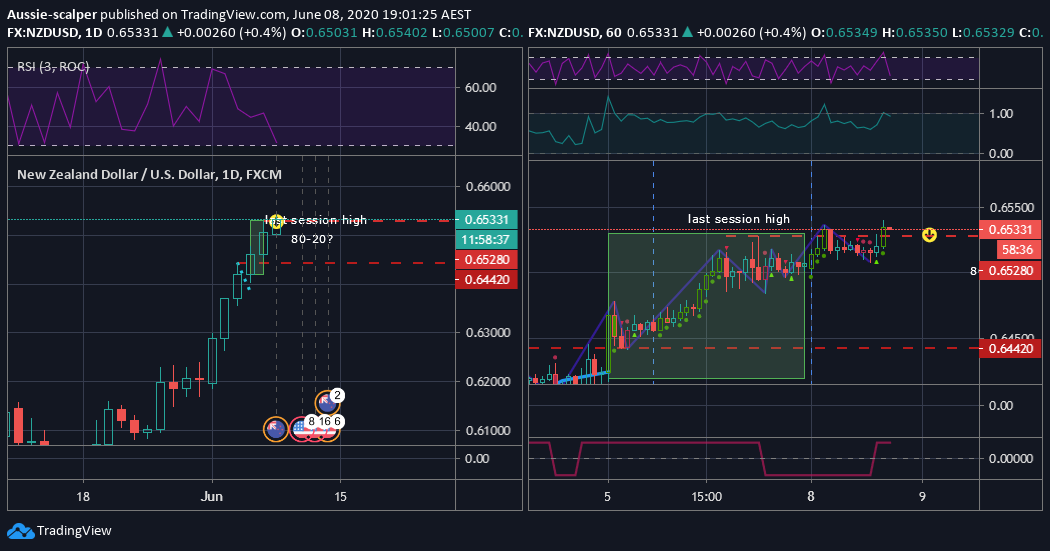Click the O:0.65031 open value in the header

pyautogui.click(x=324, y=32)
